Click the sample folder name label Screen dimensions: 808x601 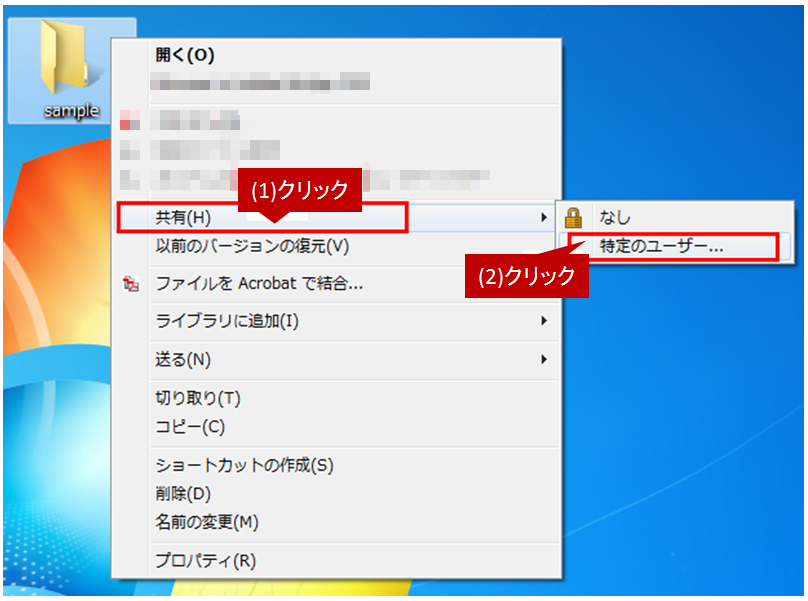(72, 110)
